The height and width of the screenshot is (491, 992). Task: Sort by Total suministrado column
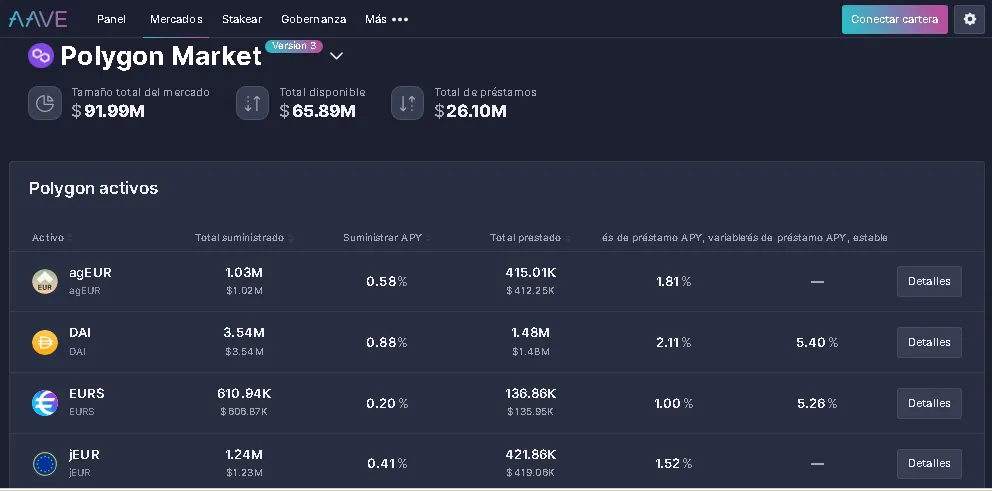pyautogui.click(x=244, y=238)
